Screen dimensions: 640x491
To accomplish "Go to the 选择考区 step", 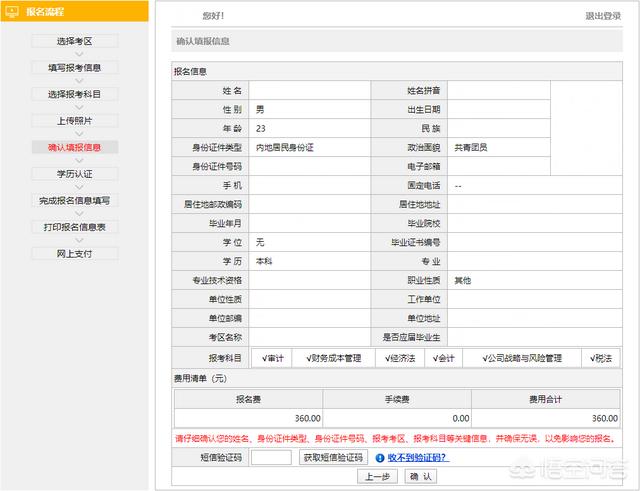I will pos(74,41).
